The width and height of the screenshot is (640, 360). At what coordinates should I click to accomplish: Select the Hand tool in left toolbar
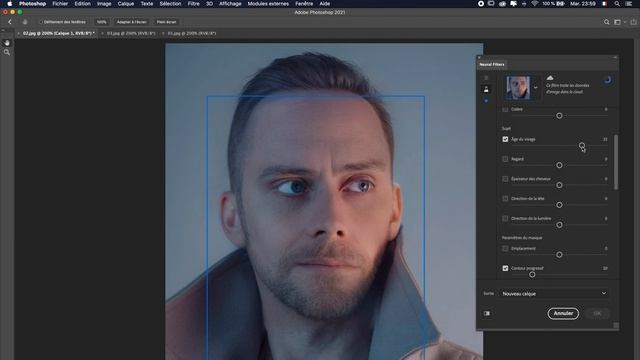[7, 43]
